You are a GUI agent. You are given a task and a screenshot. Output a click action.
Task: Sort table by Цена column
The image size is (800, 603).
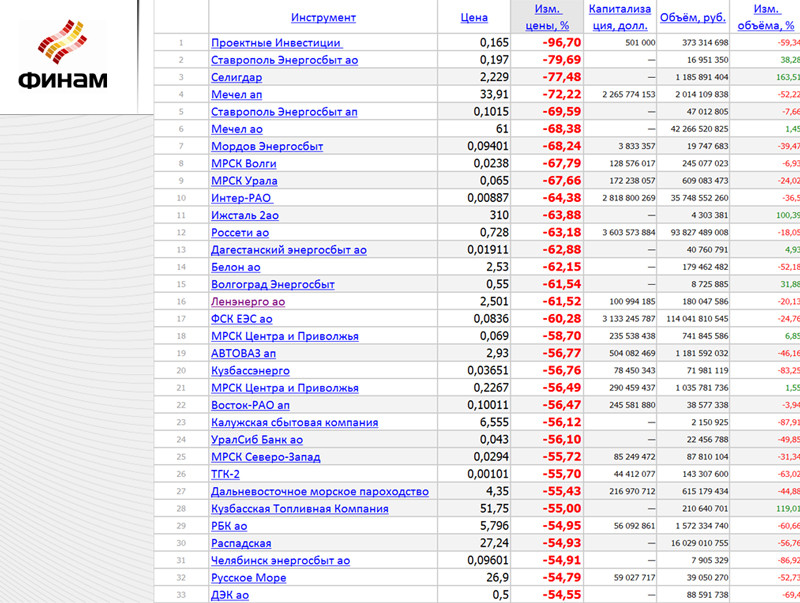coord(474,17)
